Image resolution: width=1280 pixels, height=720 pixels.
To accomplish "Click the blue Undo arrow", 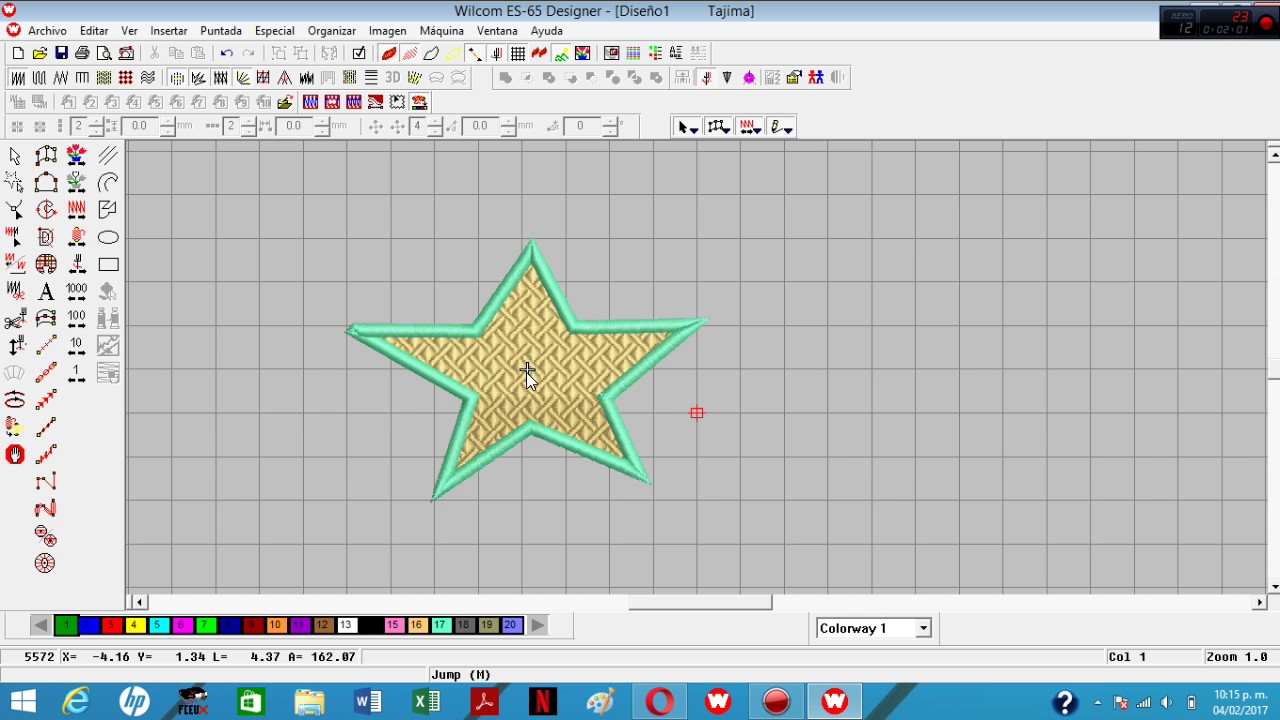I will 227,53.
